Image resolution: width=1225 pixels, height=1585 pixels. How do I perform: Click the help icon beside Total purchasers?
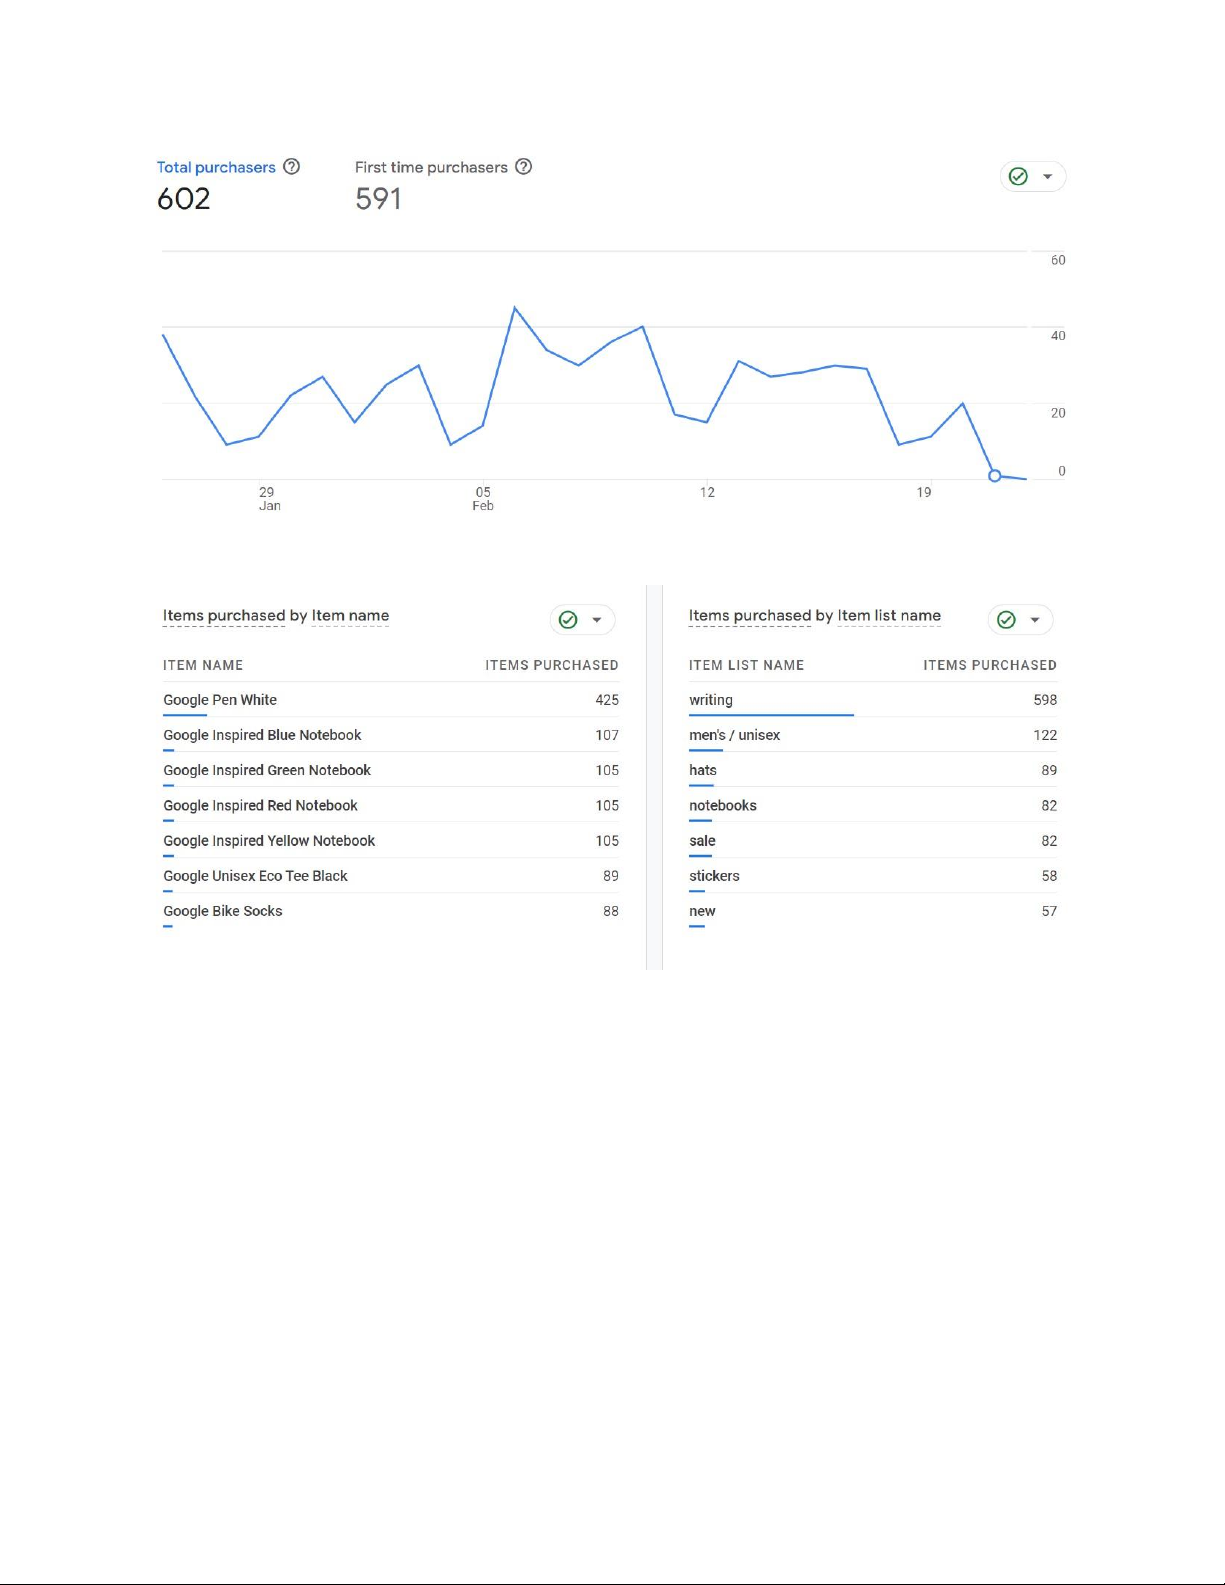pyautogui.click(x=291, y=167)
